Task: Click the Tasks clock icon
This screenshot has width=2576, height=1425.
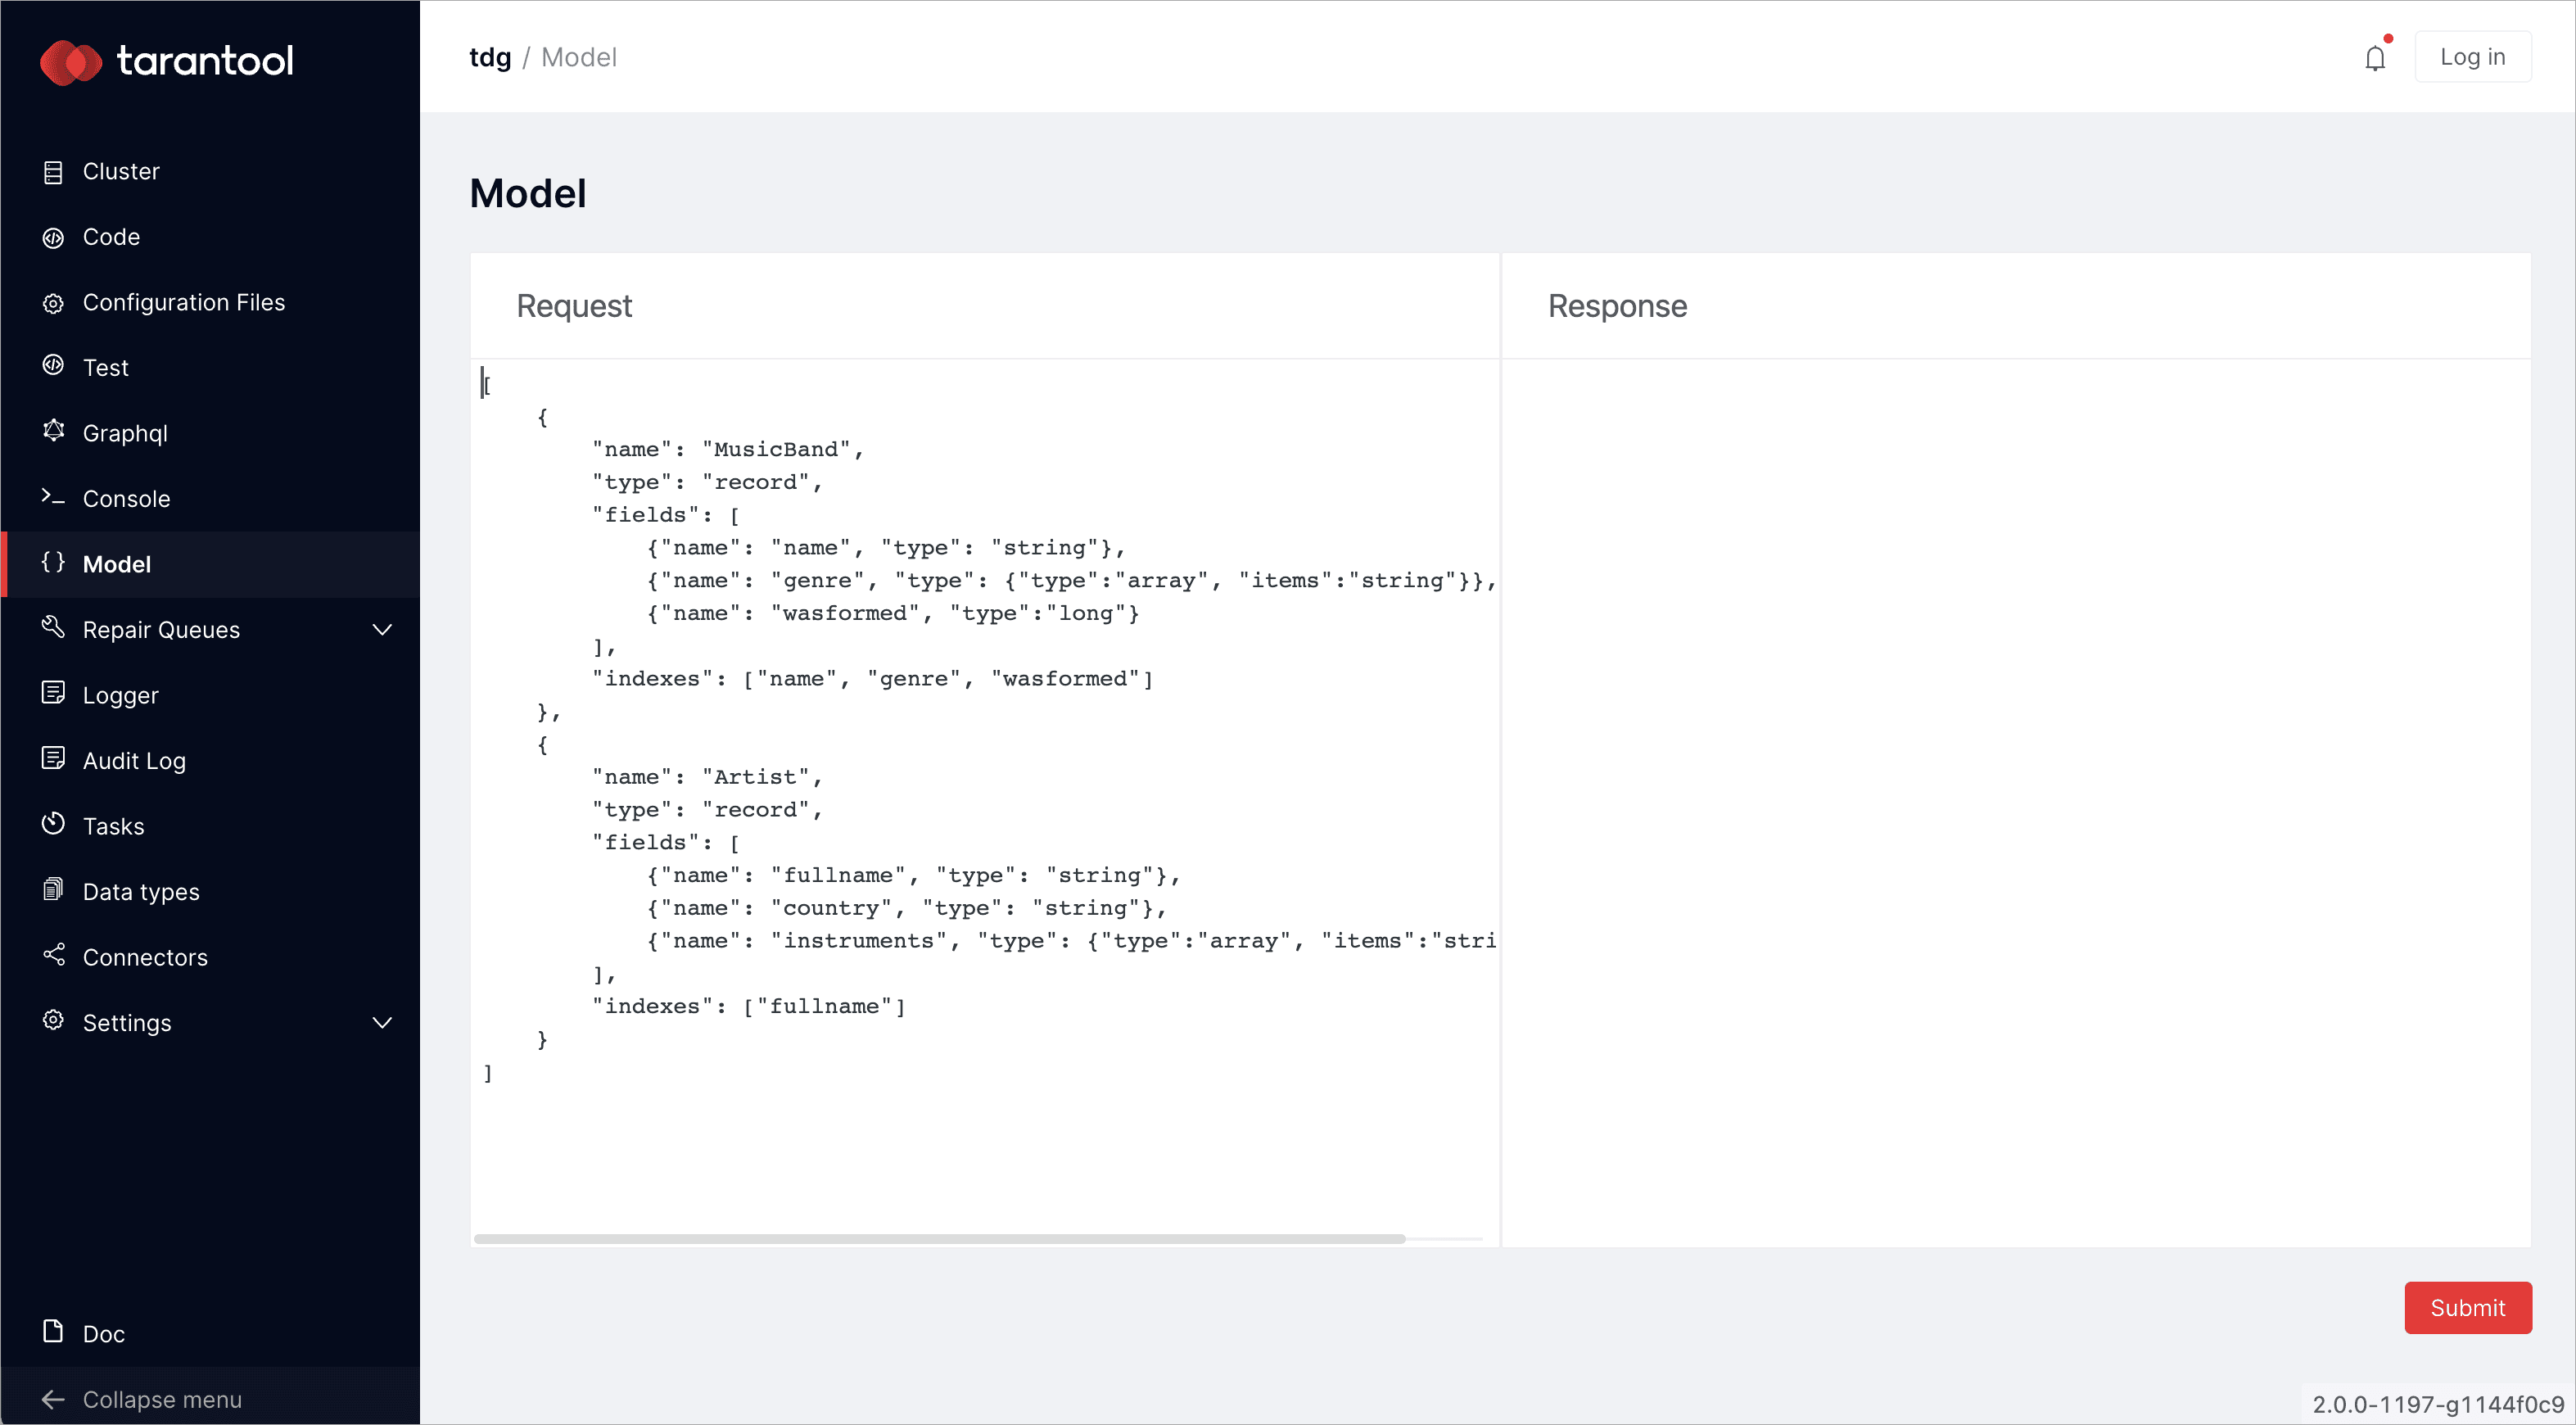Action: 53,824
